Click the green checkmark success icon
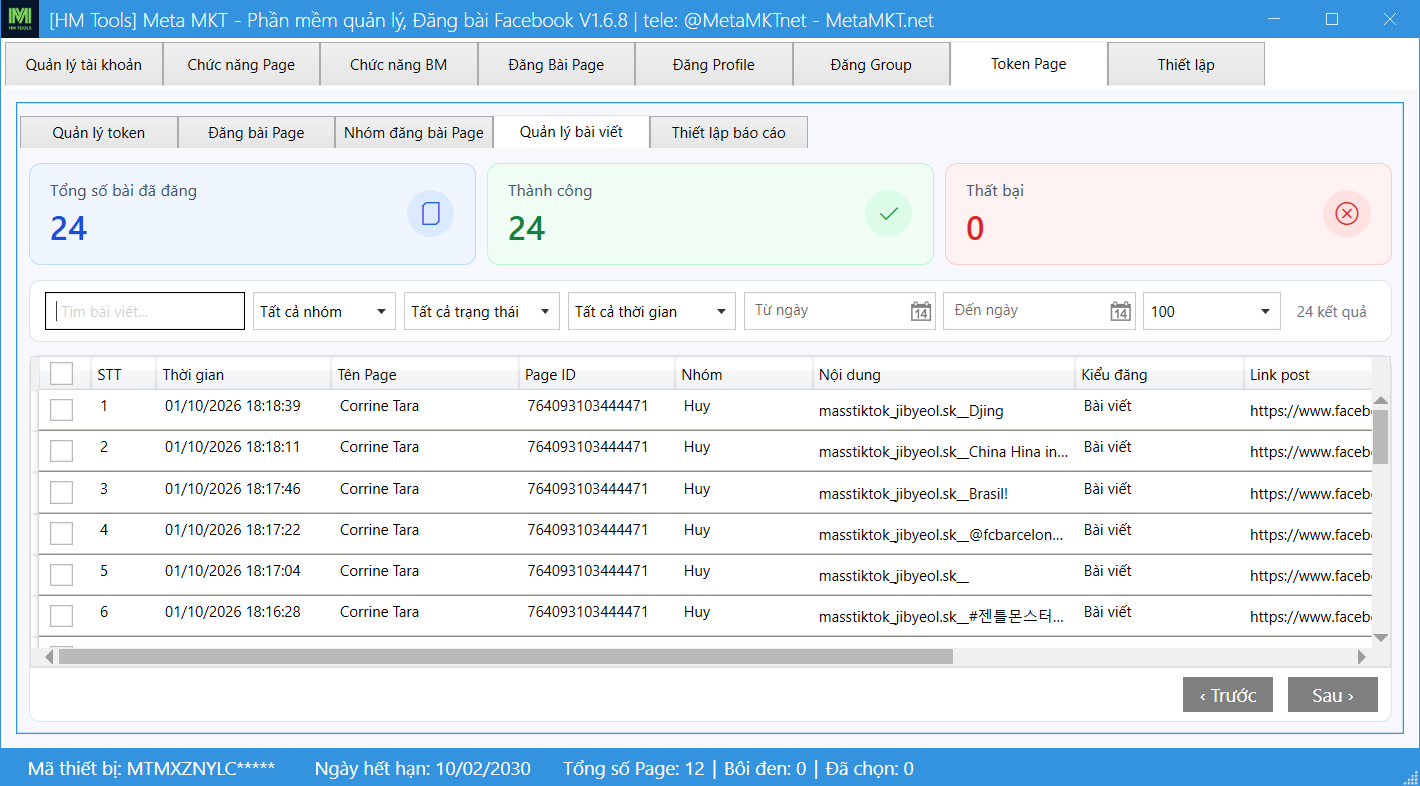 pyautogui.click(x=888, y=213)
